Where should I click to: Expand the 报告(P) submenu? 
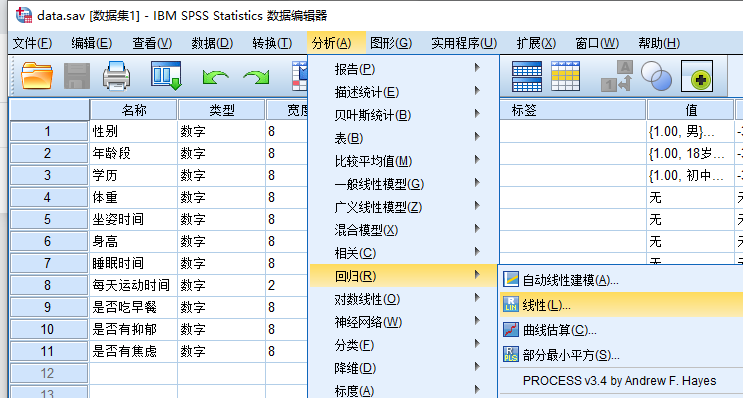(404, 69)
